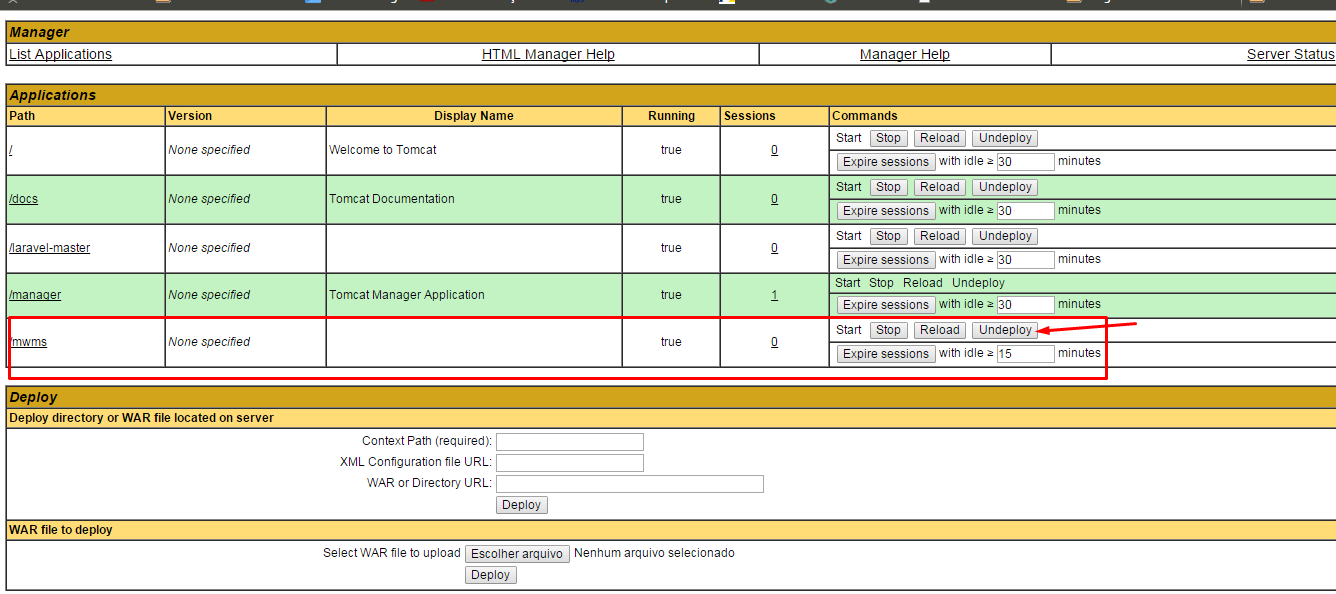Reload the /mwms application
This screenshot has height=594, width=1336.
(940, 330)
